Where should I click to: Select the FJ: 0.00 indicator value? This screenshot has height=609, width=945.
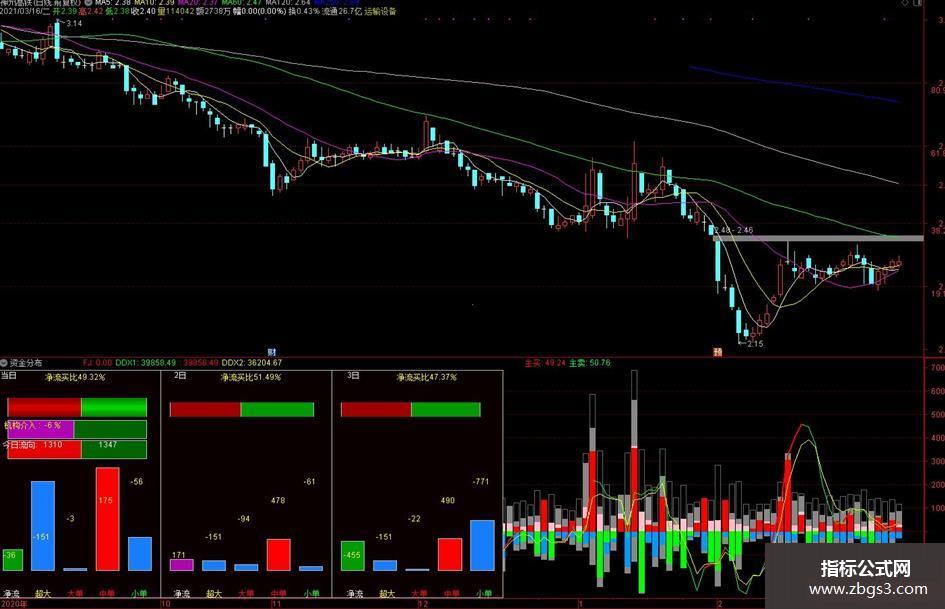point(97,363)
